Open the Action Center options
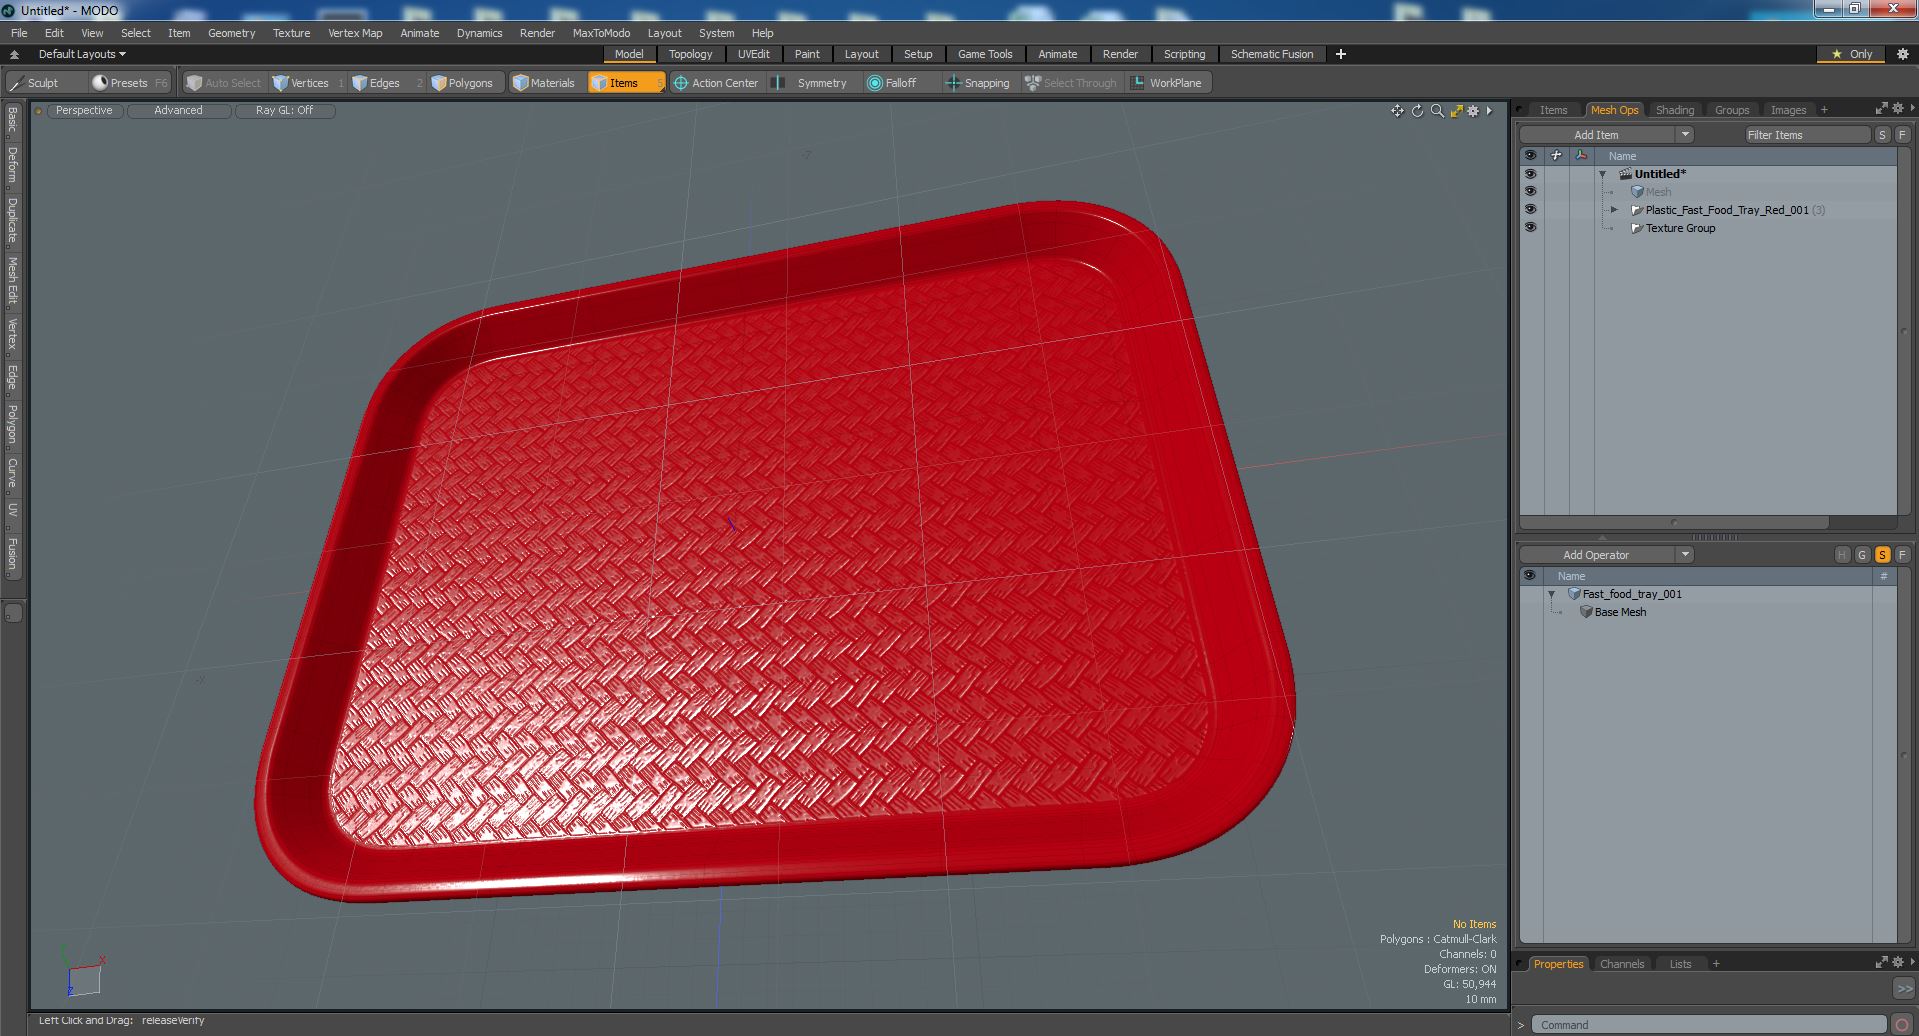This screenshot has height=1036, width=1919. point(717,83)
